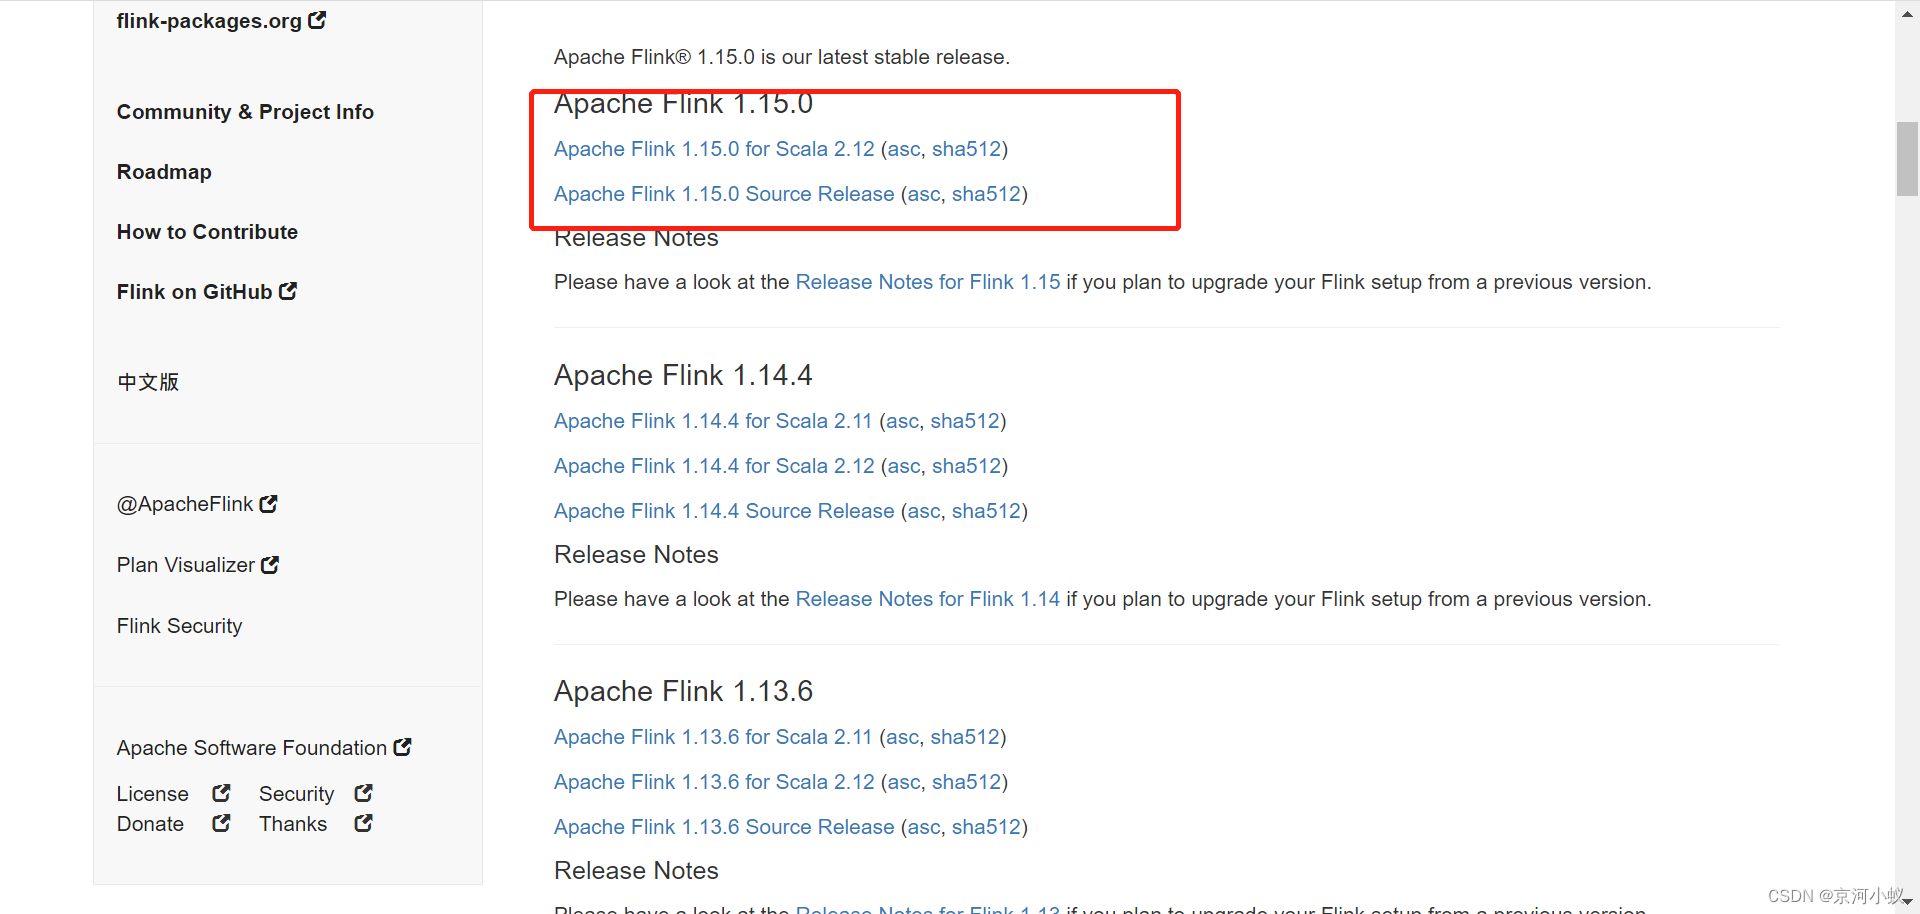Open the Apache Software Foundation link
The height and width of the screenshot is (914, 1920).
252,748
